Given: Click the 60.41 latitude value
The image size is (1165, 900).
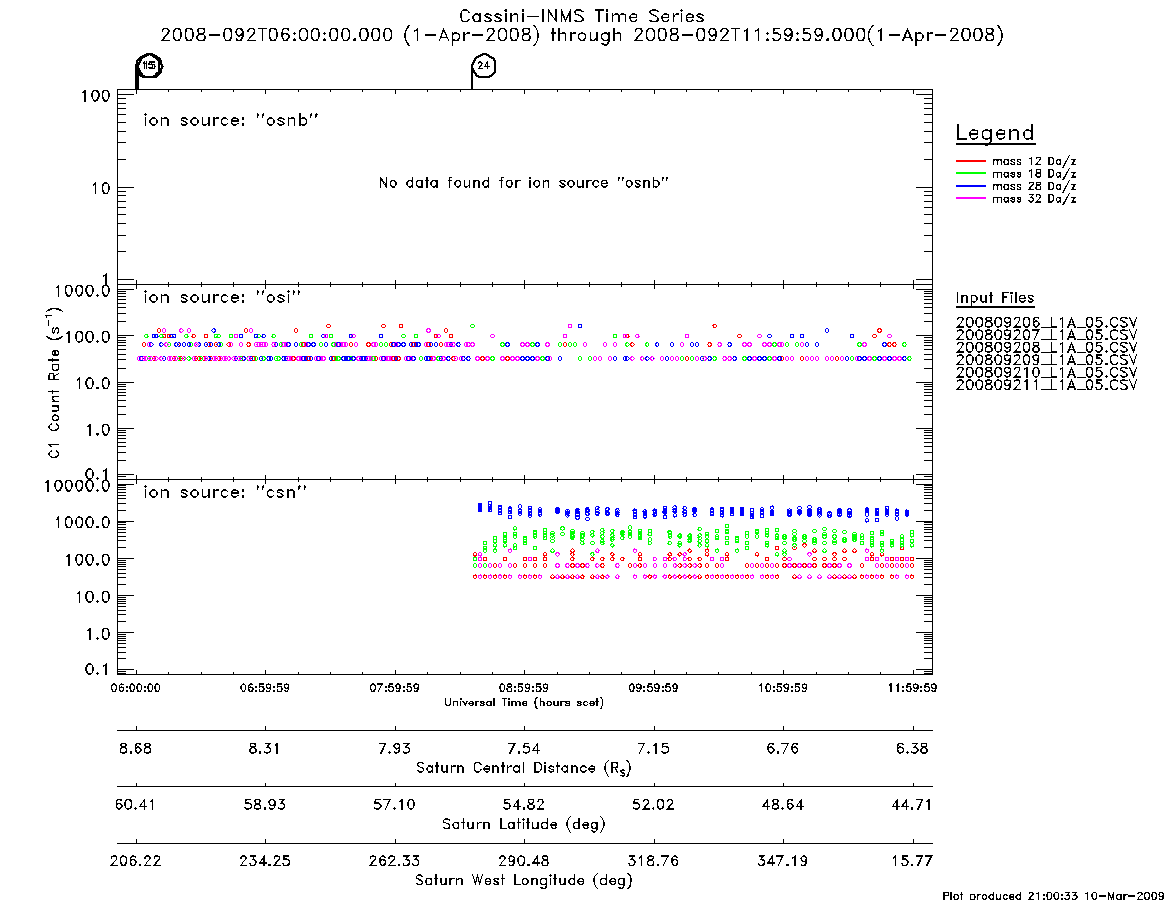Looking at the screenshot, I should 135,805.
